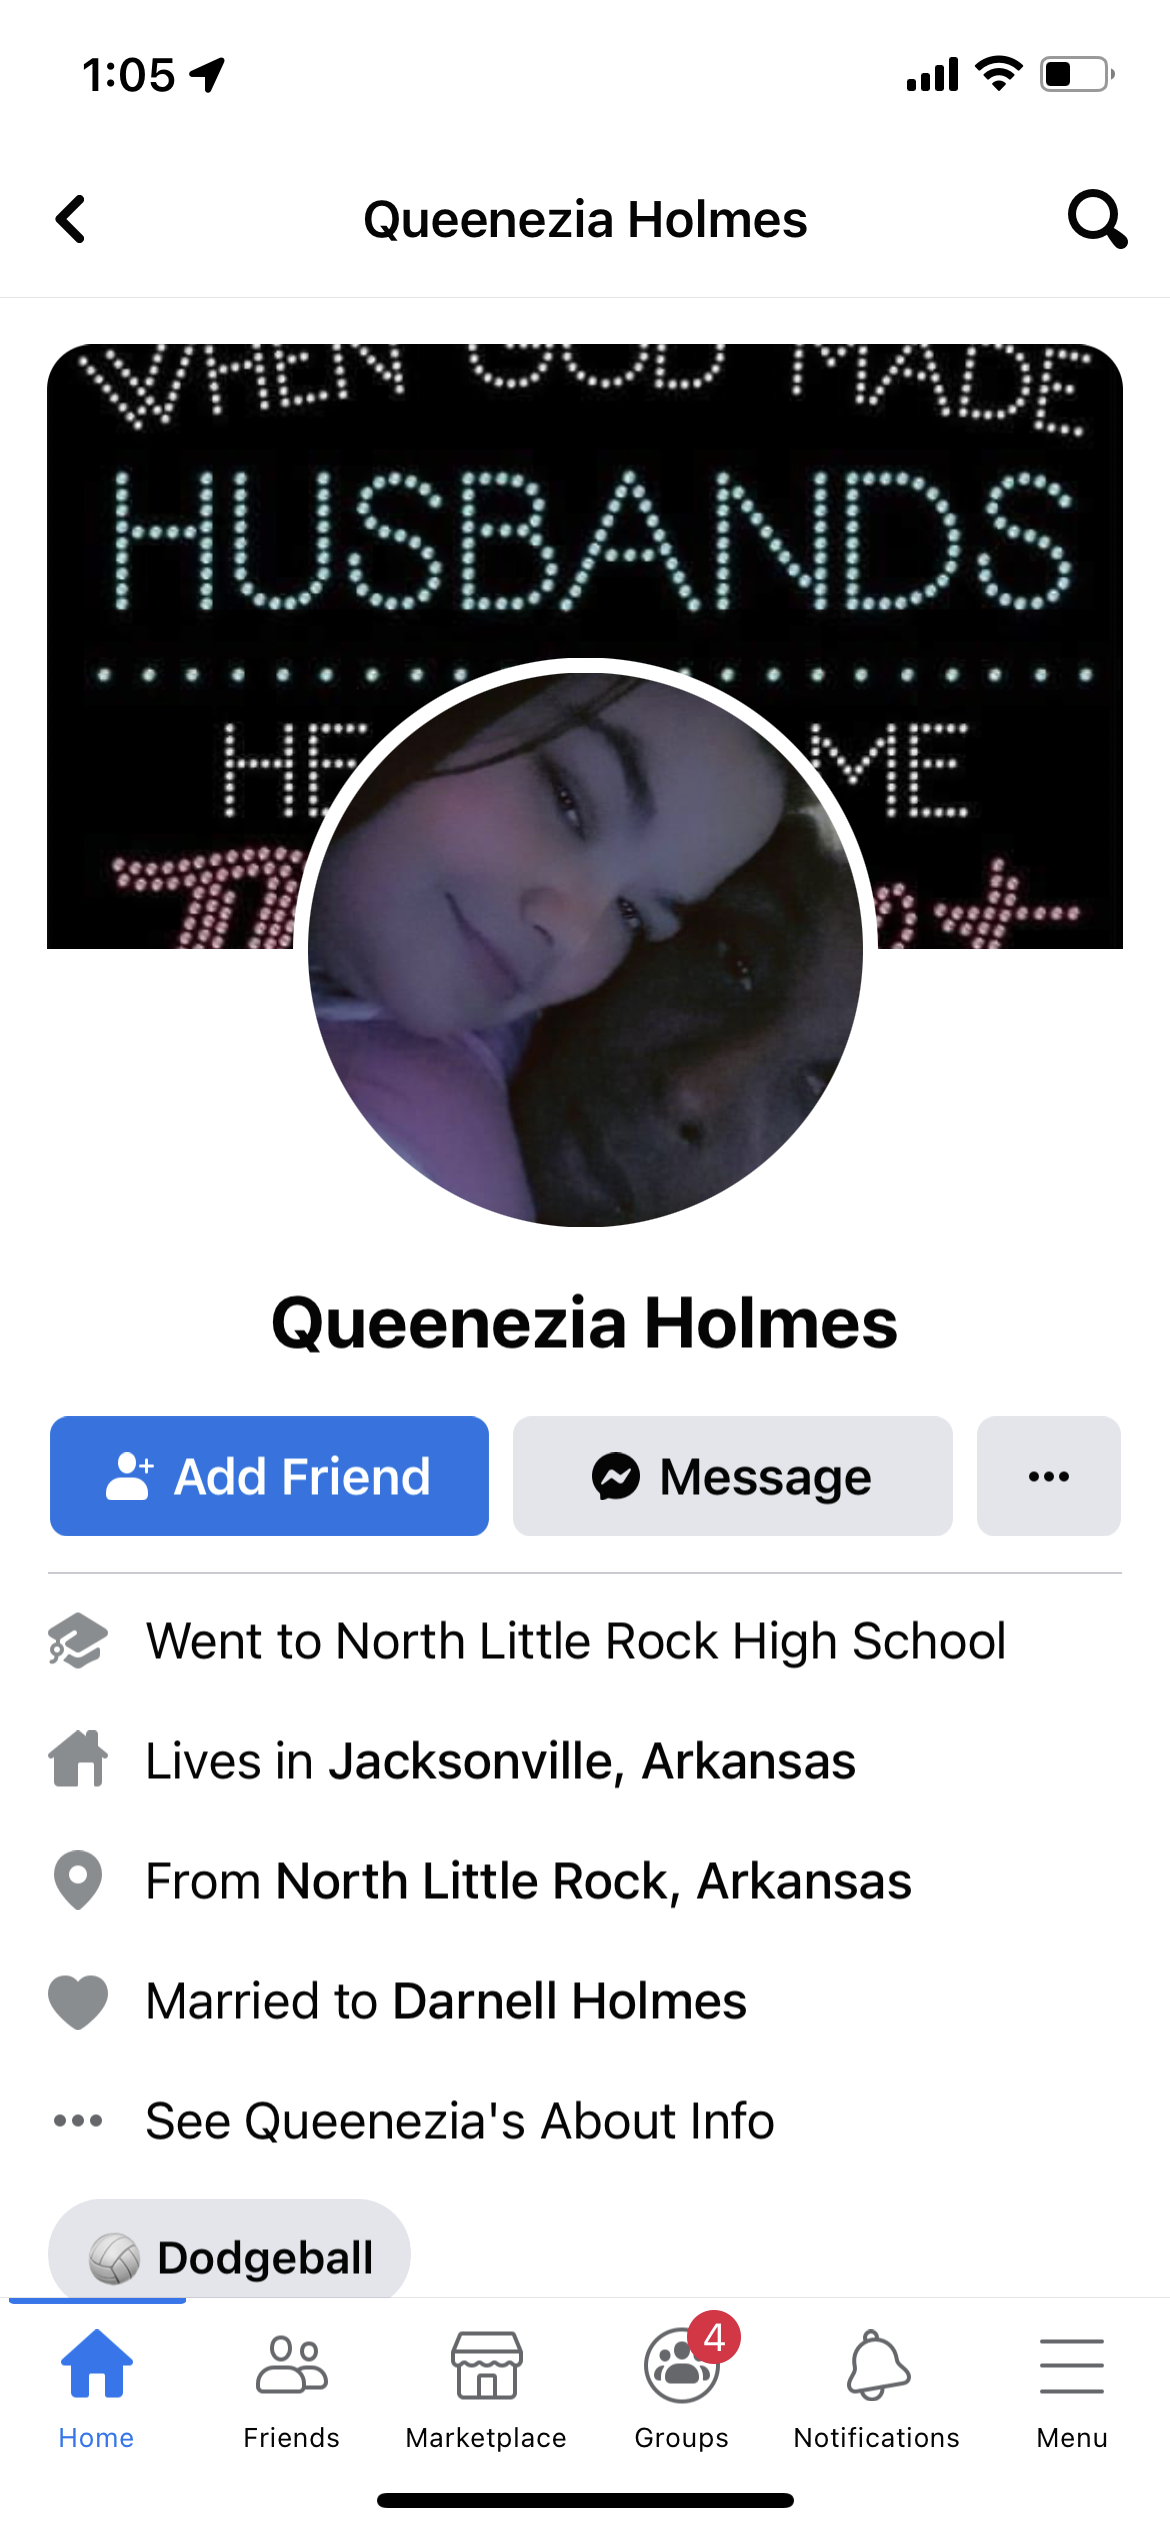
Task: Tap the volleyball icon on Dodgeball chip
Action: click(114, 2259)
